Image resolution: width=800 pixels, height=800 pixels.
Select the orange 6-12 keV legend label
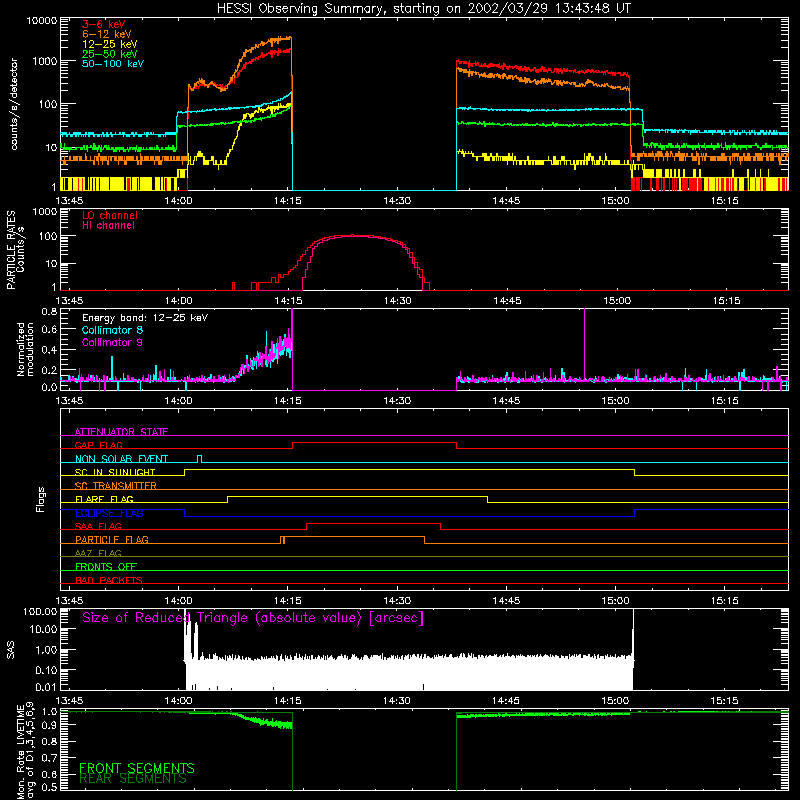pos(107,34)
